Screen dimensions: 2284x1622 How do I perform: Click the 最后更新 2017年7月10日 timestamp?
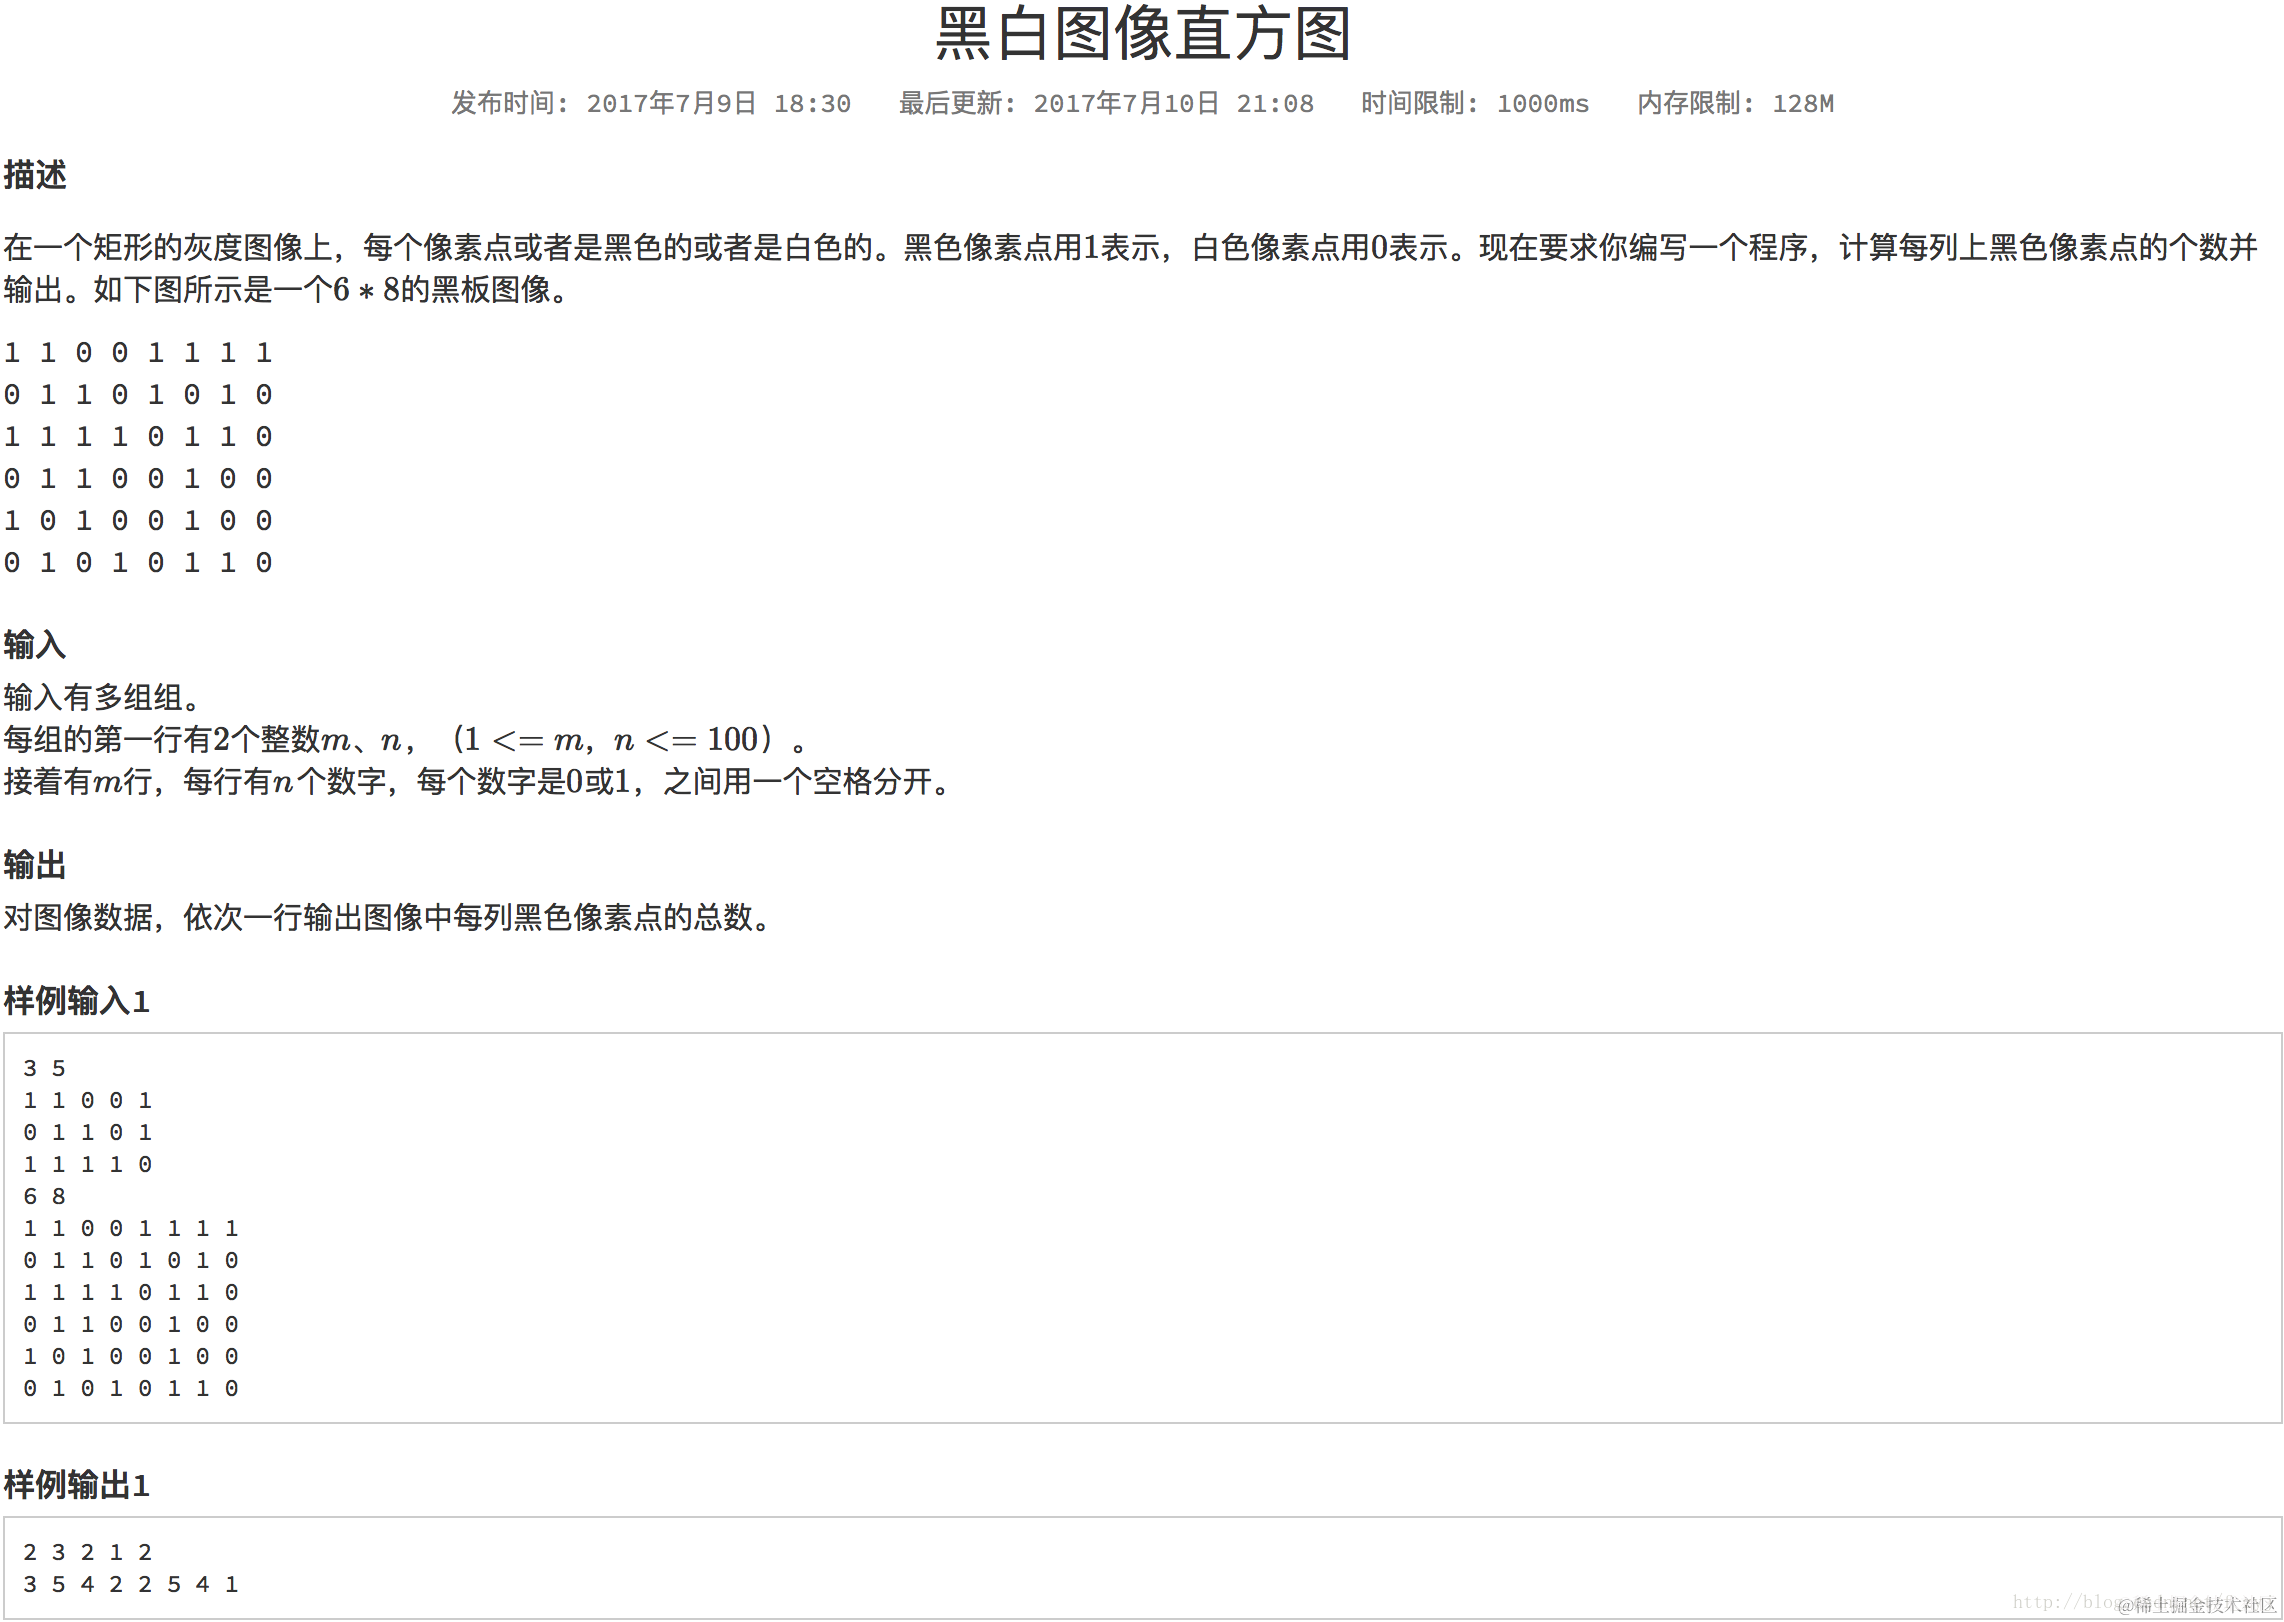(1105, 103)
